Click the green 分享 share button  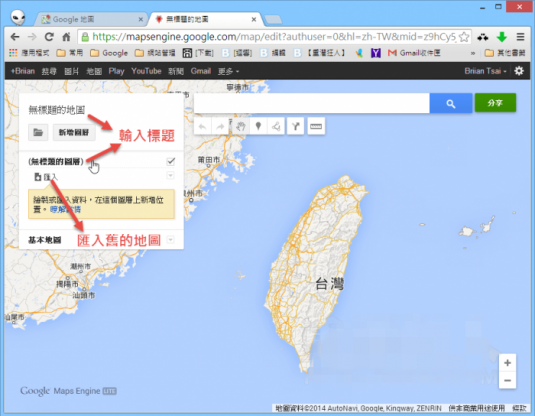(x=495, y=103)
